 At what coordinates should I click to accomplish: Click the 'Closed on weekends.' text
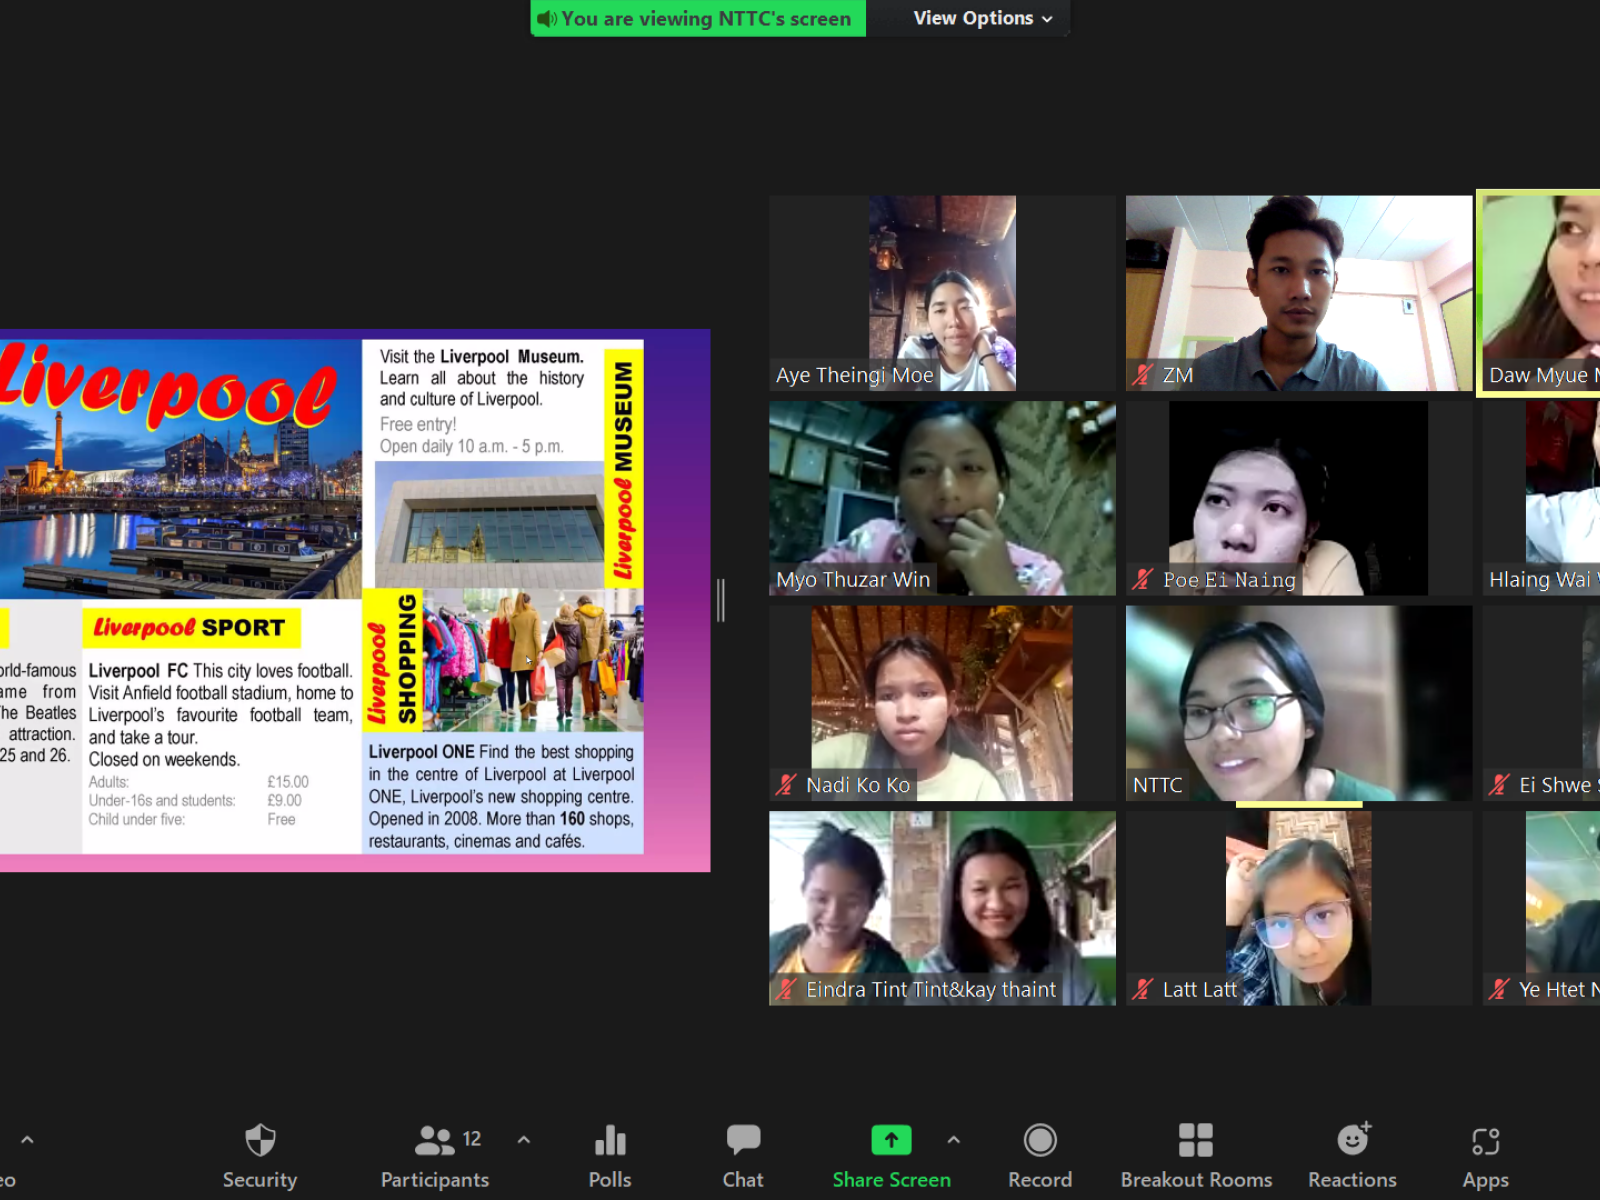tap(164, 760)
